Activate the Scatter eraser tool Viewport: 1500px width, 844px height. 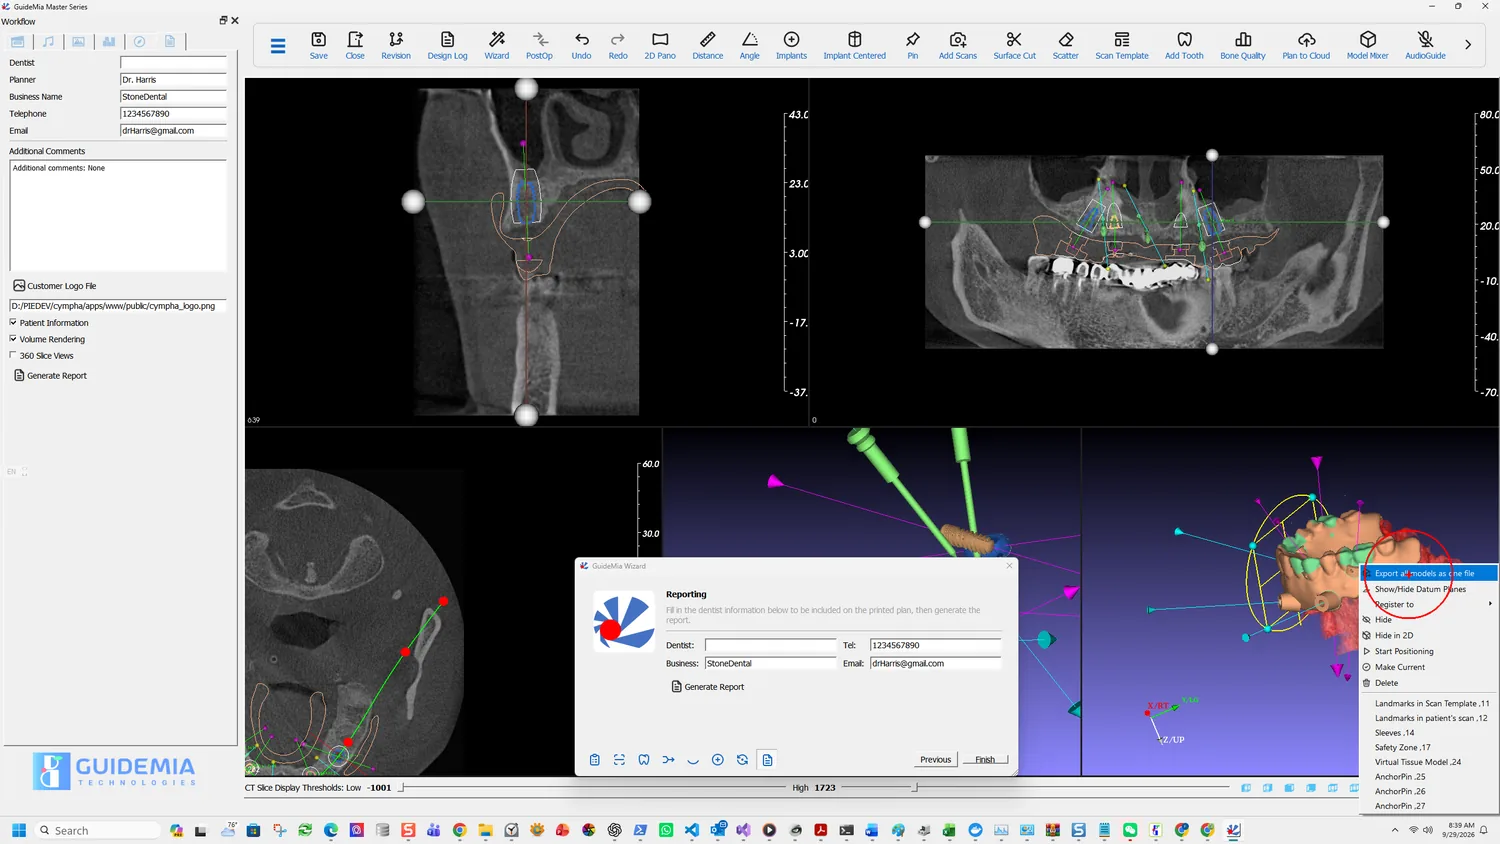pos(1066,45)
